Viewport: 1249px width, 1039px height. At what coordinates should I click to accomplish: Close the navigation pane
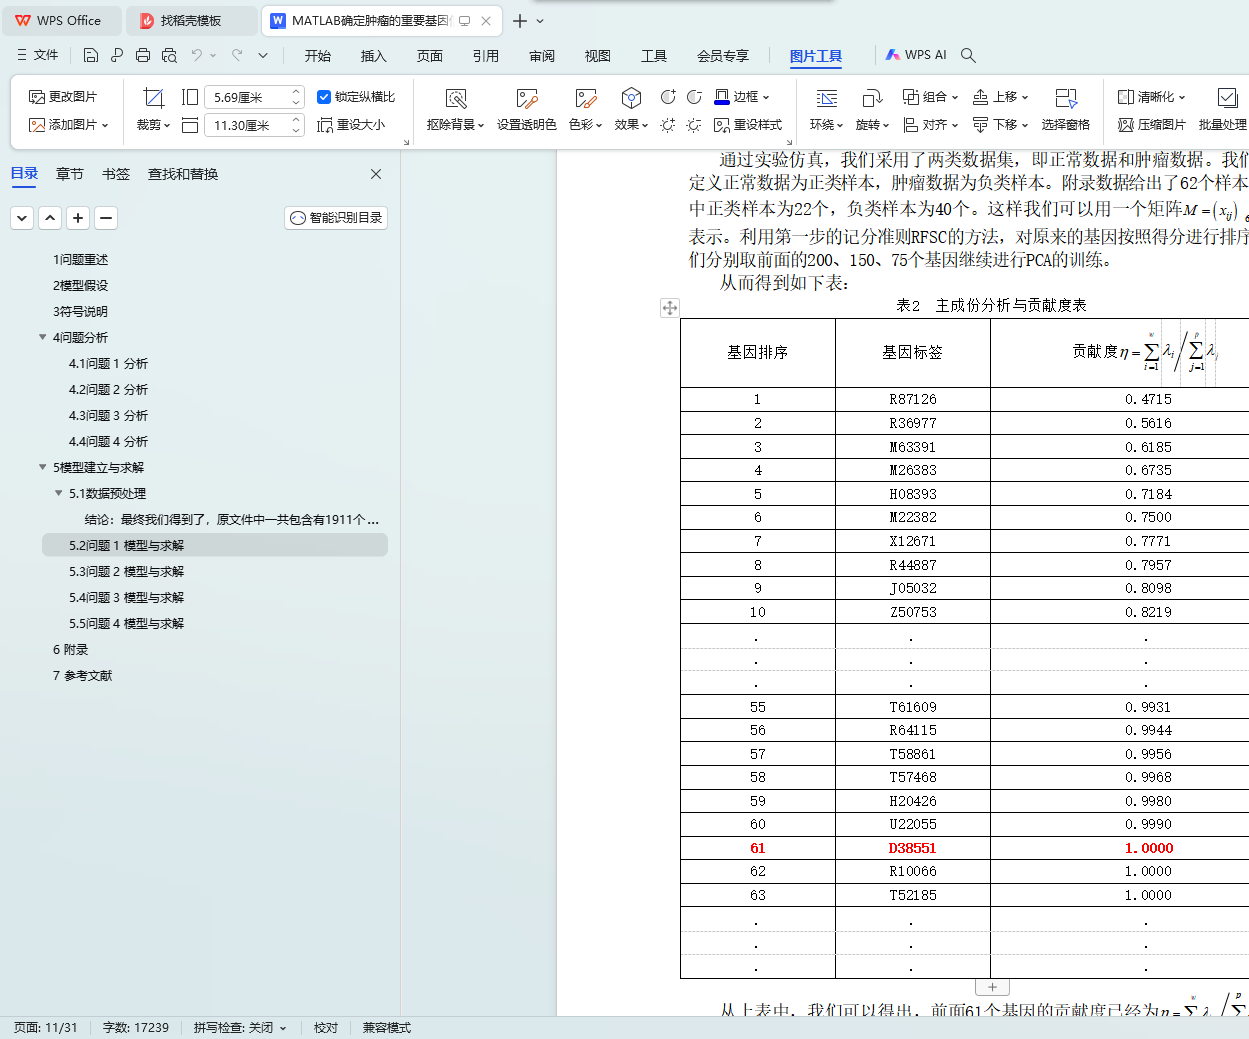click(x=376, y=174)
